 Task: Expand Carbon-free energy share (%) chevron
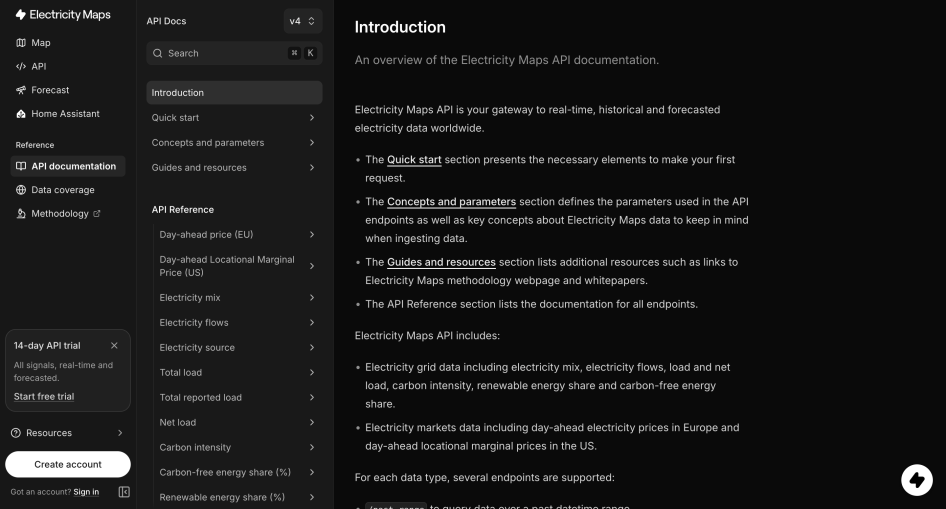(311, 472)
